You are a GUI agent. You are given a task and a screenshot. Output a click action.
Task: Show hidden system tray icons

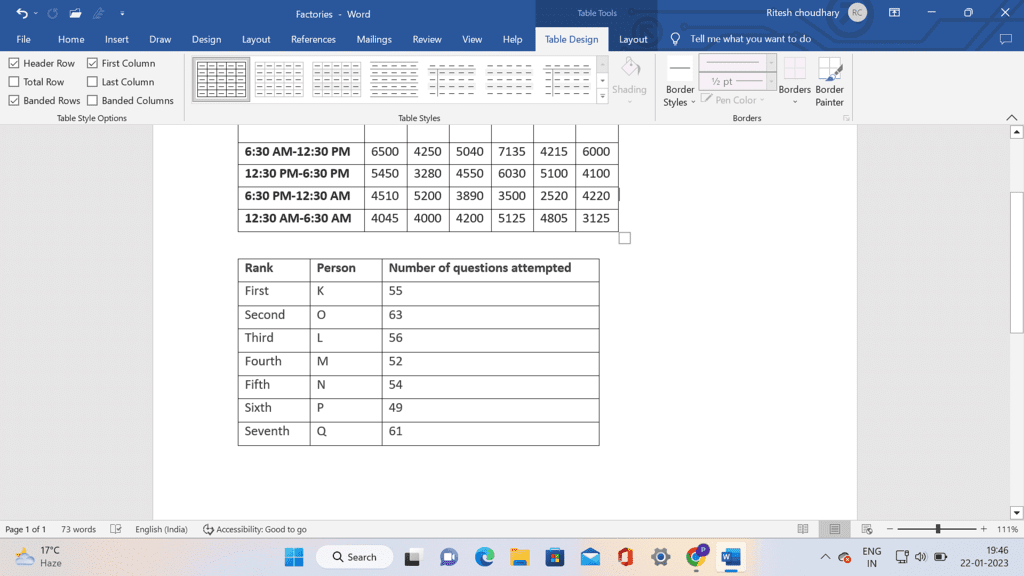(x=825, y=557)
